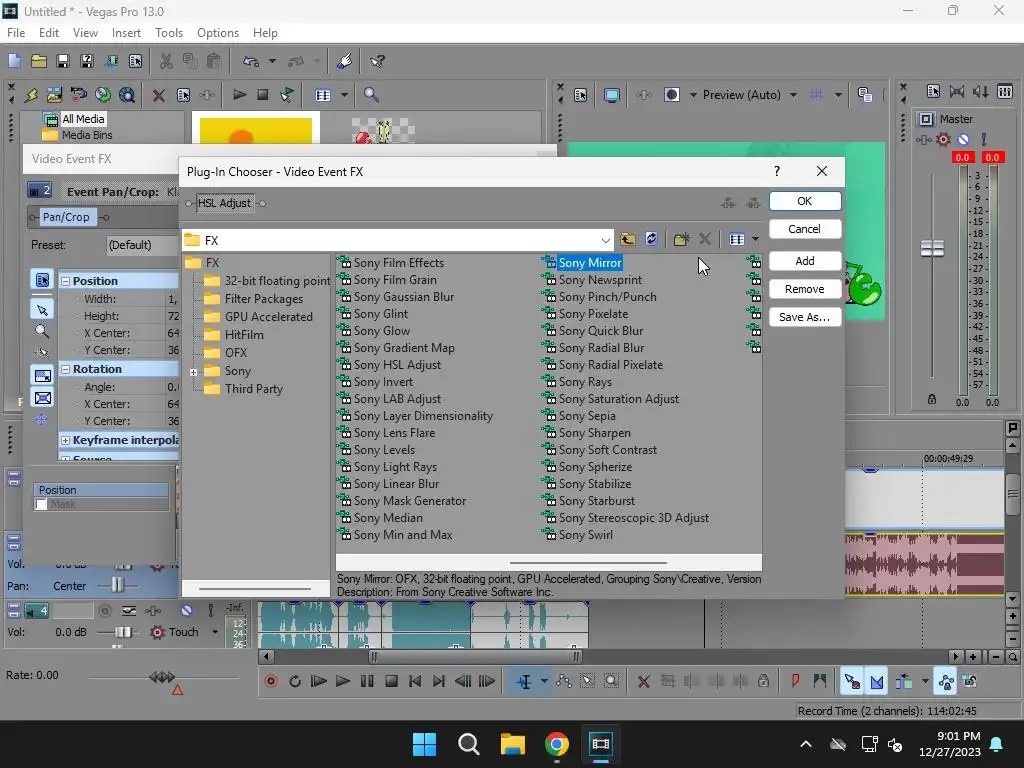Toggle the Mask checkbox in Pan/Crop
Screen dimensions: 1024x768
[41, 504]
